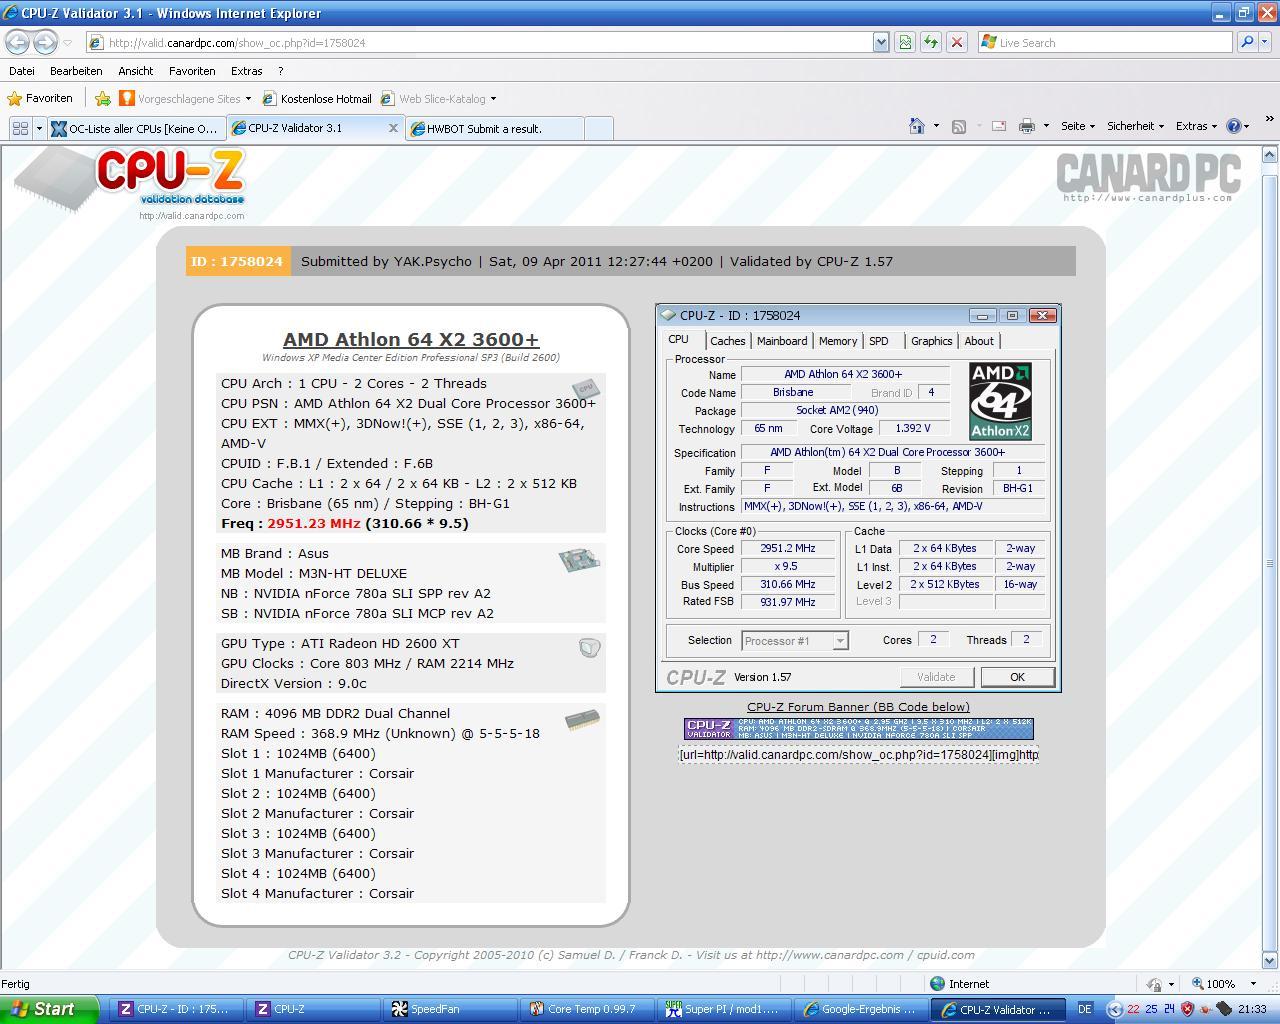
Task: Select the Memory tab in the CPU-Z image
Action: click(837, 341)
